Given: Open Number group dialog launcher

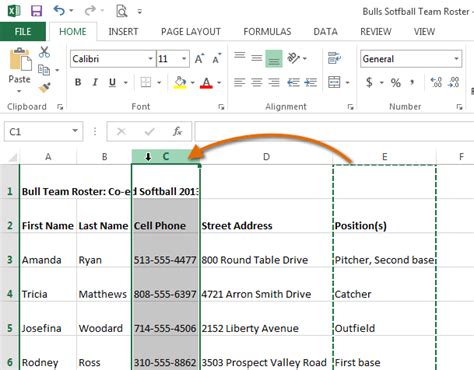Looking at the screenshot, I should pyautogui.click(x=459, y=107).
